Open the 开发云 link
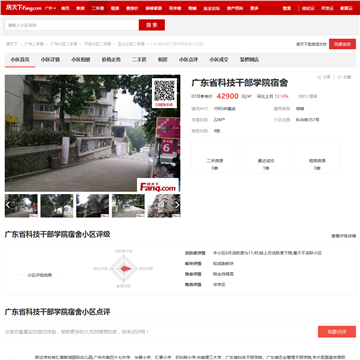Screen dimensions: 360x360 pos(327,8)
